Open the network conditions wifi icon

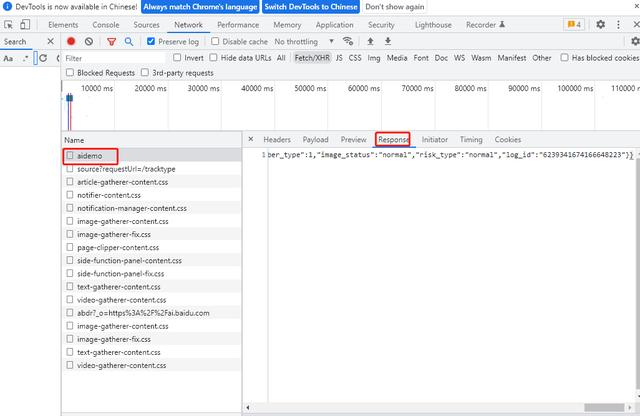(x=348, y=42)
